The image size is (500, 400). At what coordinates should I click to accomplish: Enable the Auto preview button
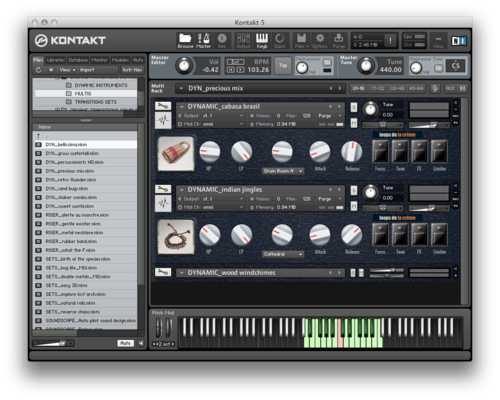(x=125, y=343)
